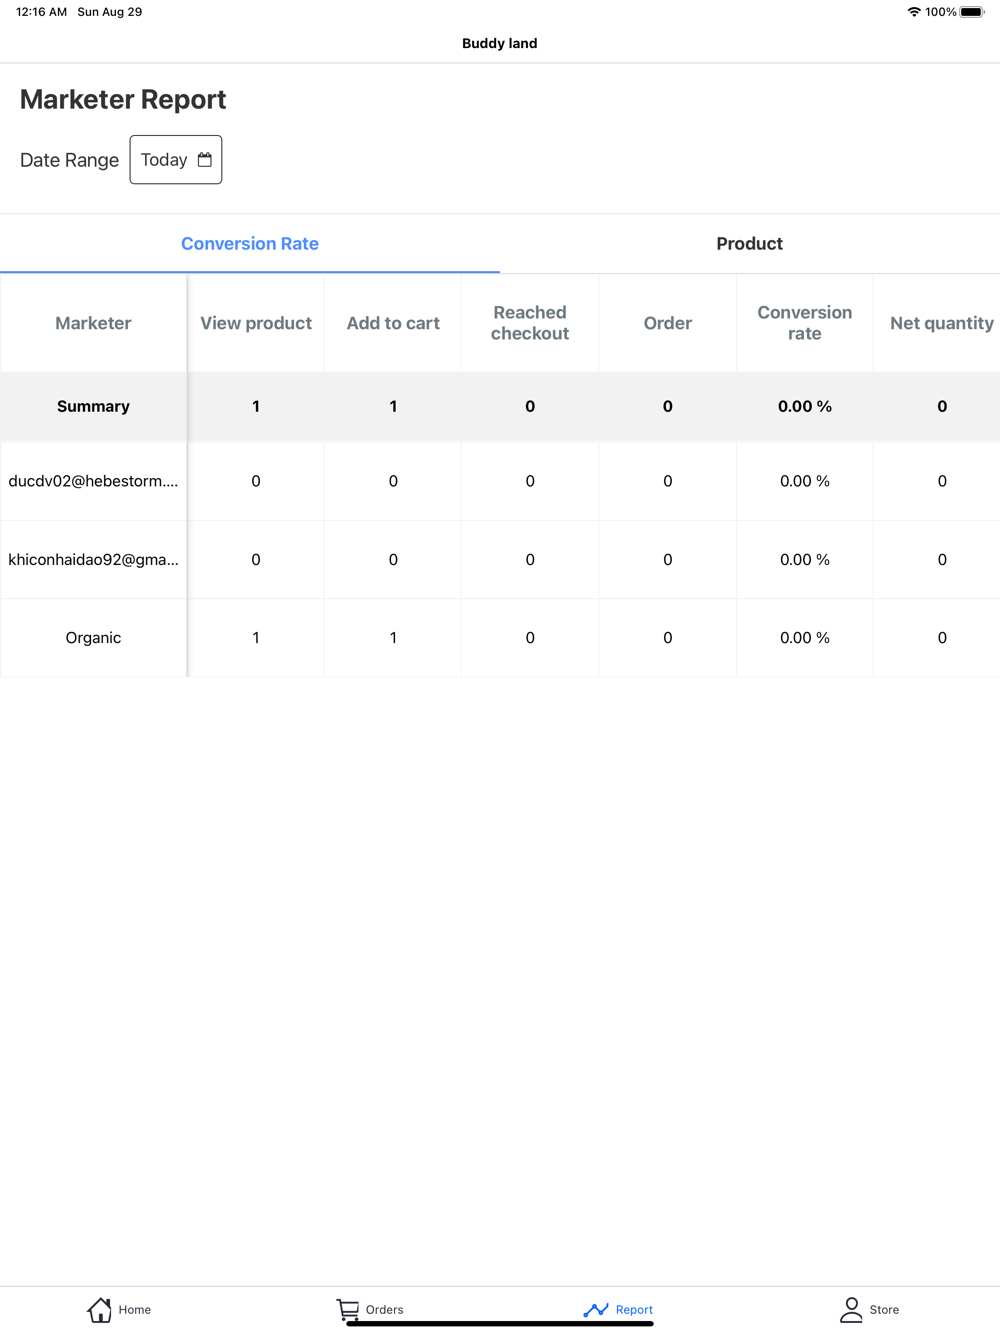Tap the Buddy land title
Viewport: 1000px width, 1334px height.
(499, 43)
